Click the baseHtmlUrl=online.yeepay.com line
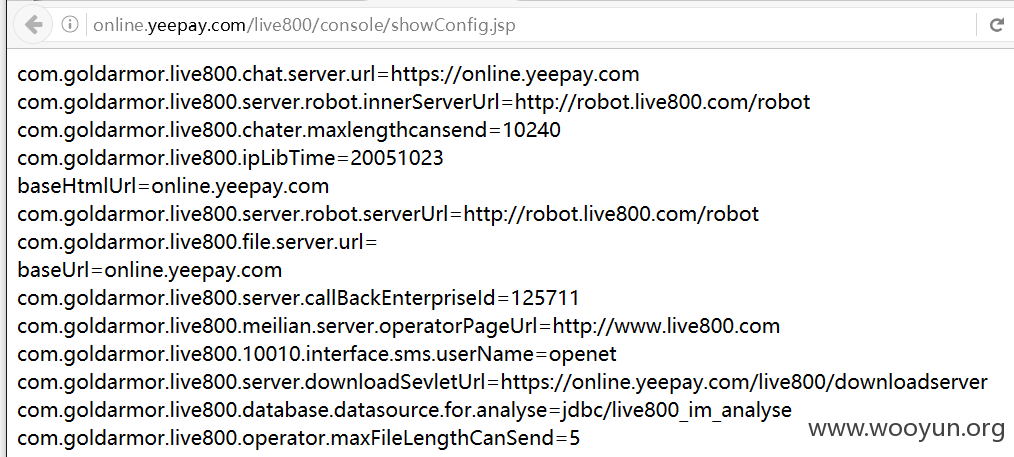 point(173,186)
